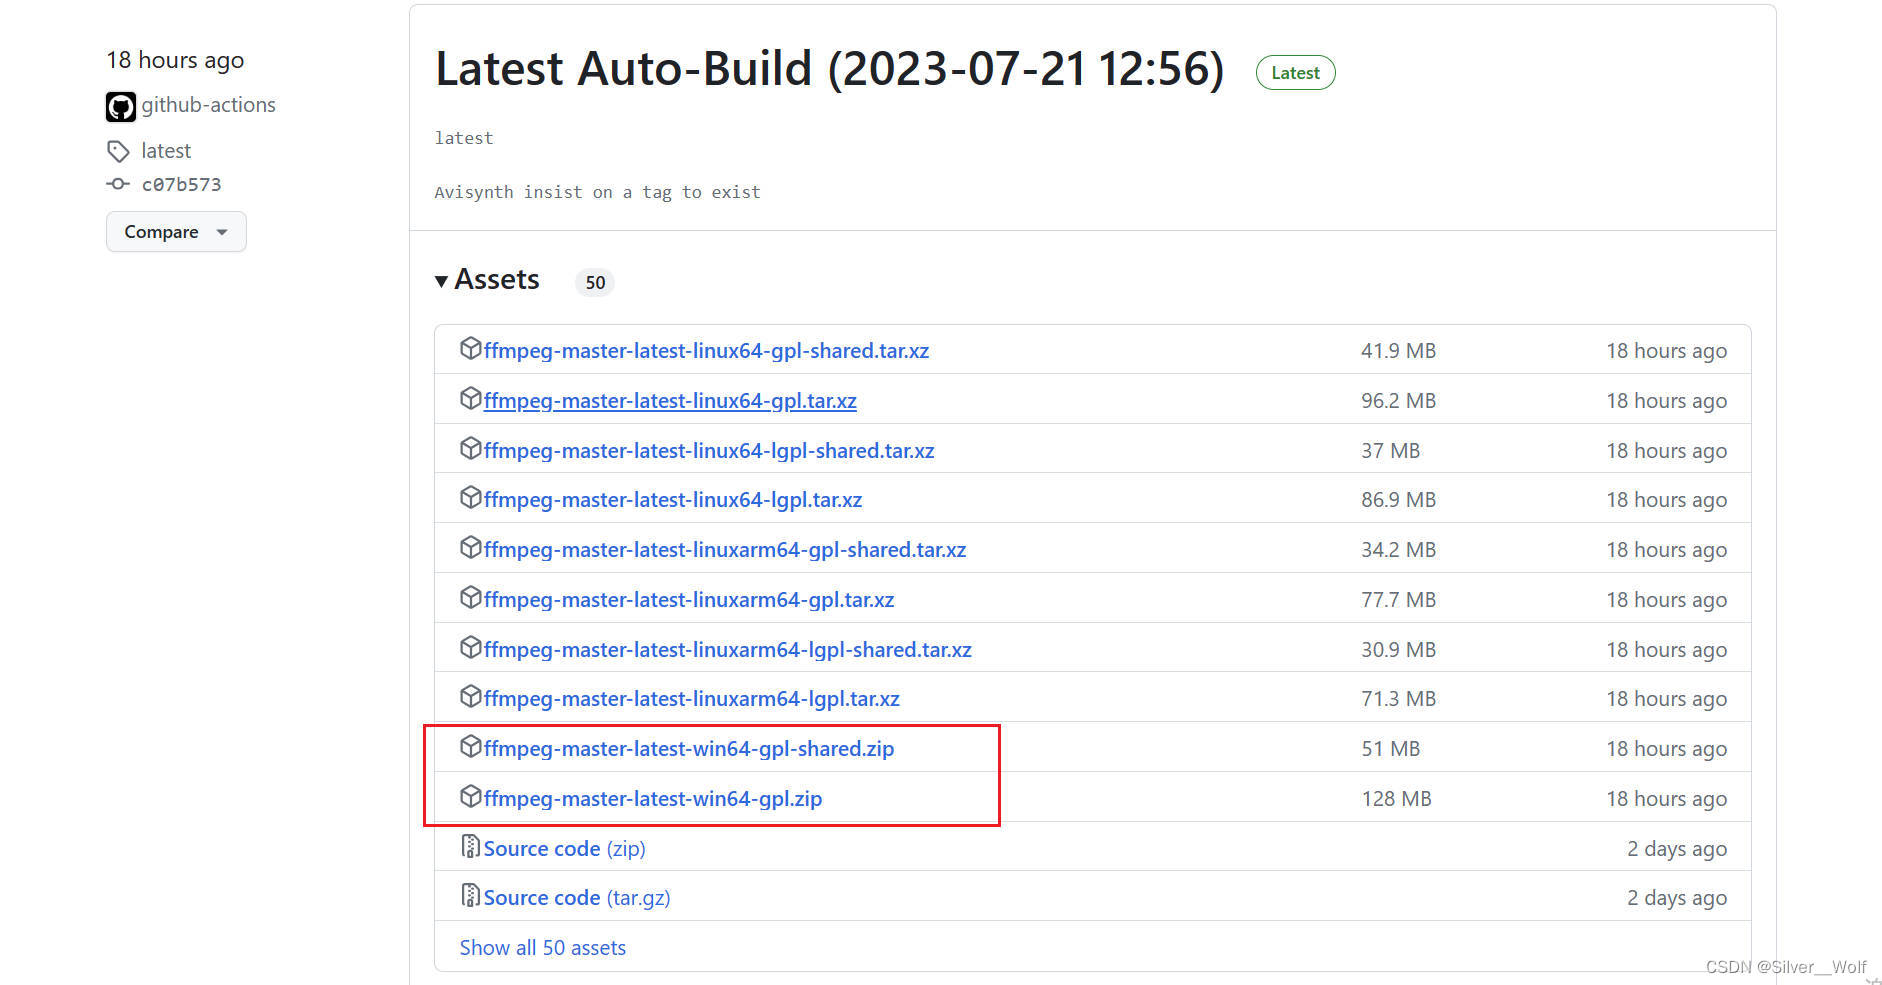Click package icon for linux64-gpl.tar.xz
Viewport: 1882px width, 985px height.
[471, 398]
